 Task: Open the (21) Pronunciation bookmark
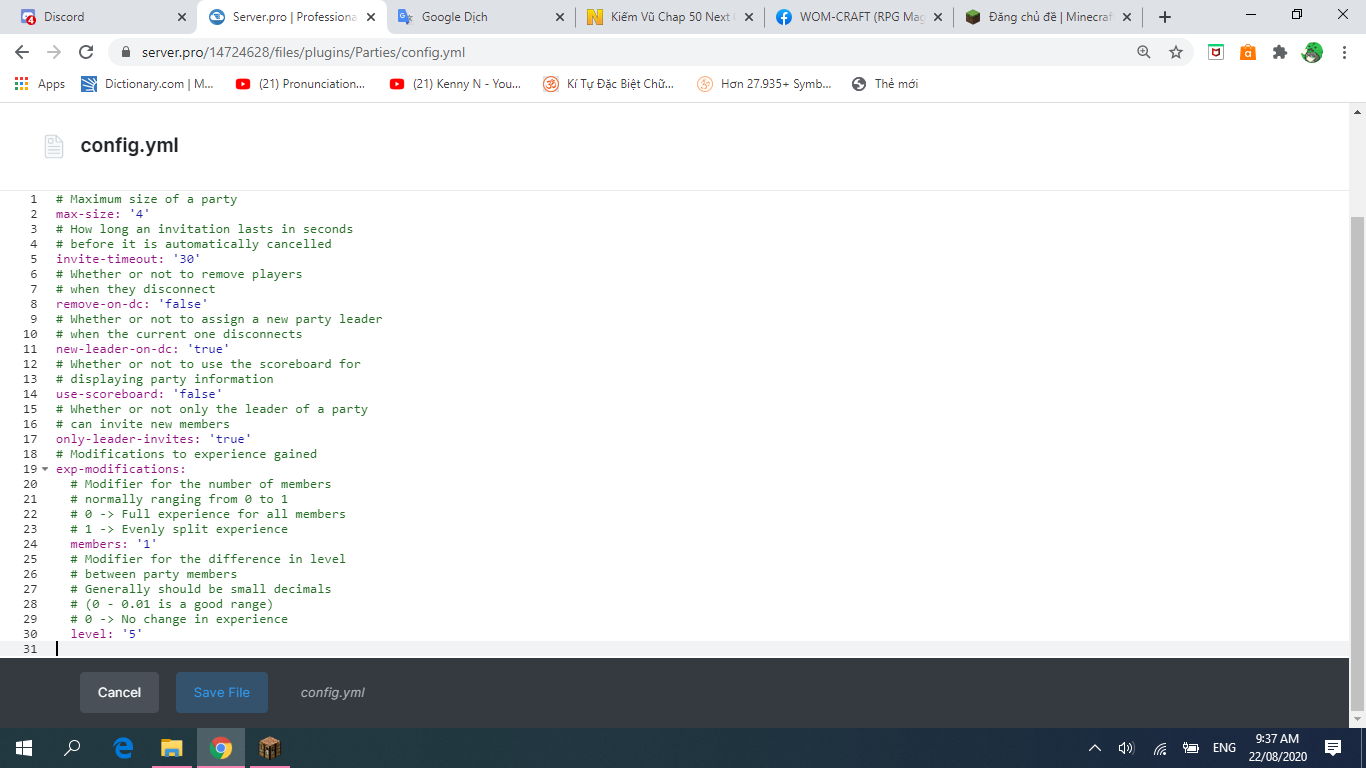pyautogui.click(x=301, y=84)
